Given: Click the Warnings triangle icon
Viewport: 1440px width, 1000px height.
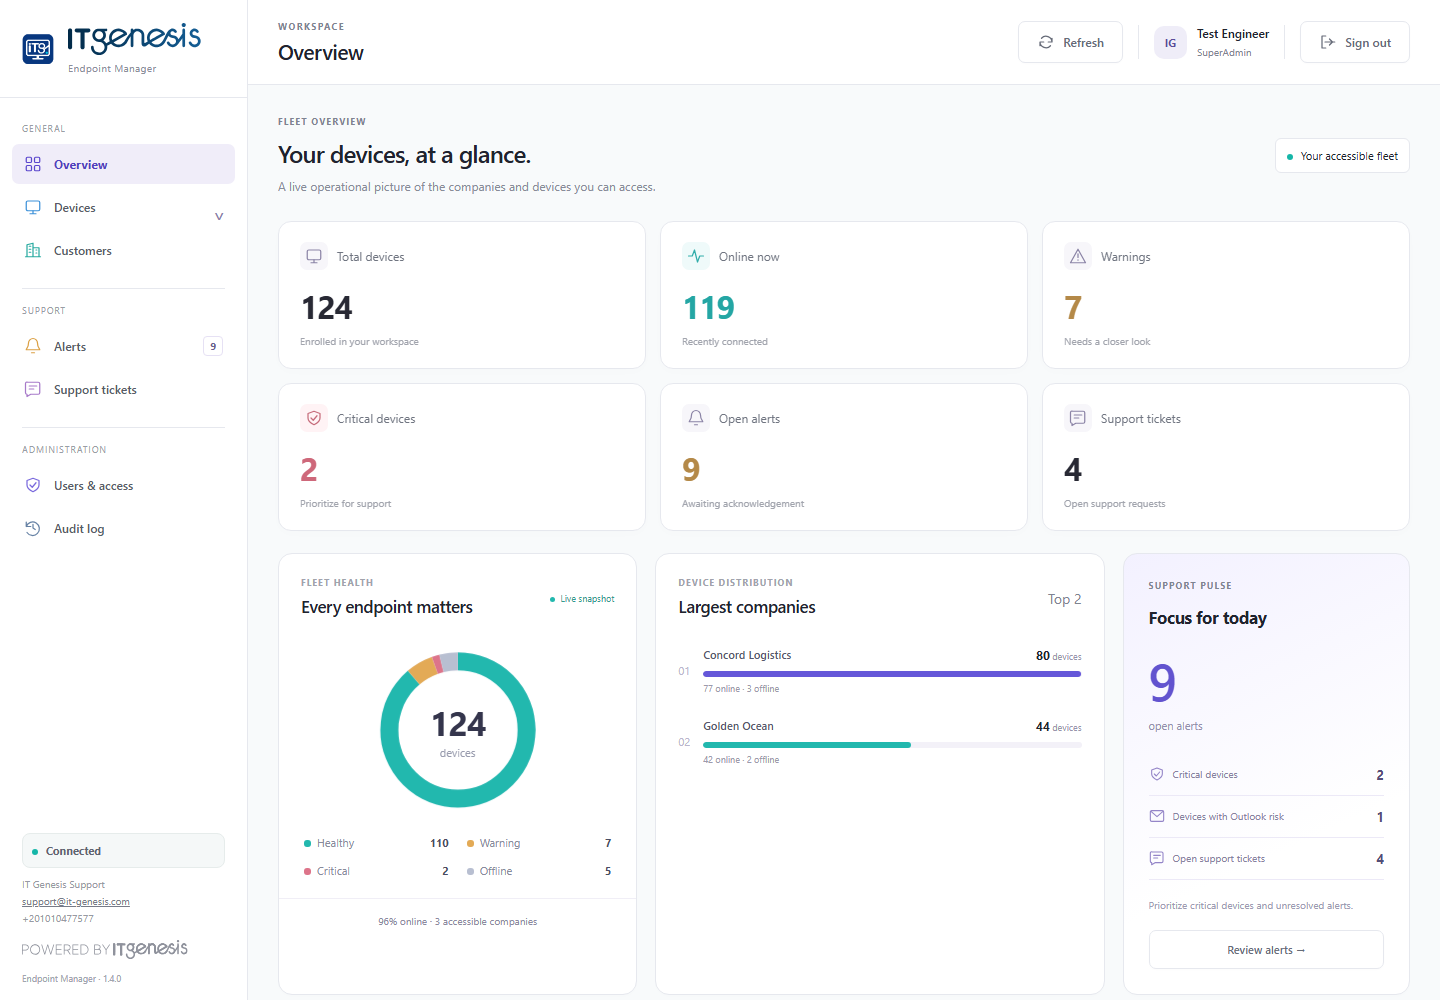Looking at the screenshot, I should click(1078, 256).
